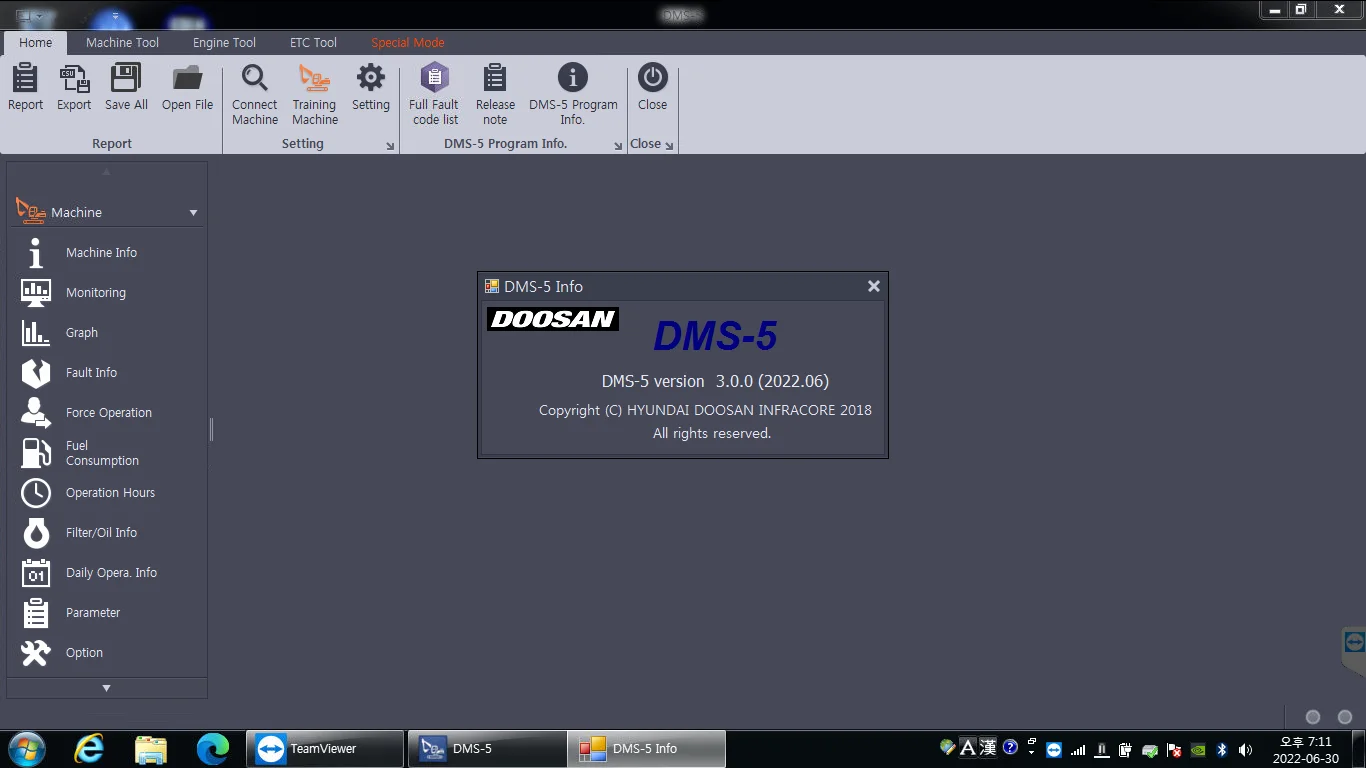1366x768 pixels.
Task: Click the copyright line mentioning HYUNDAI DOOSAN INFRACORE
Action: [705, 410]
